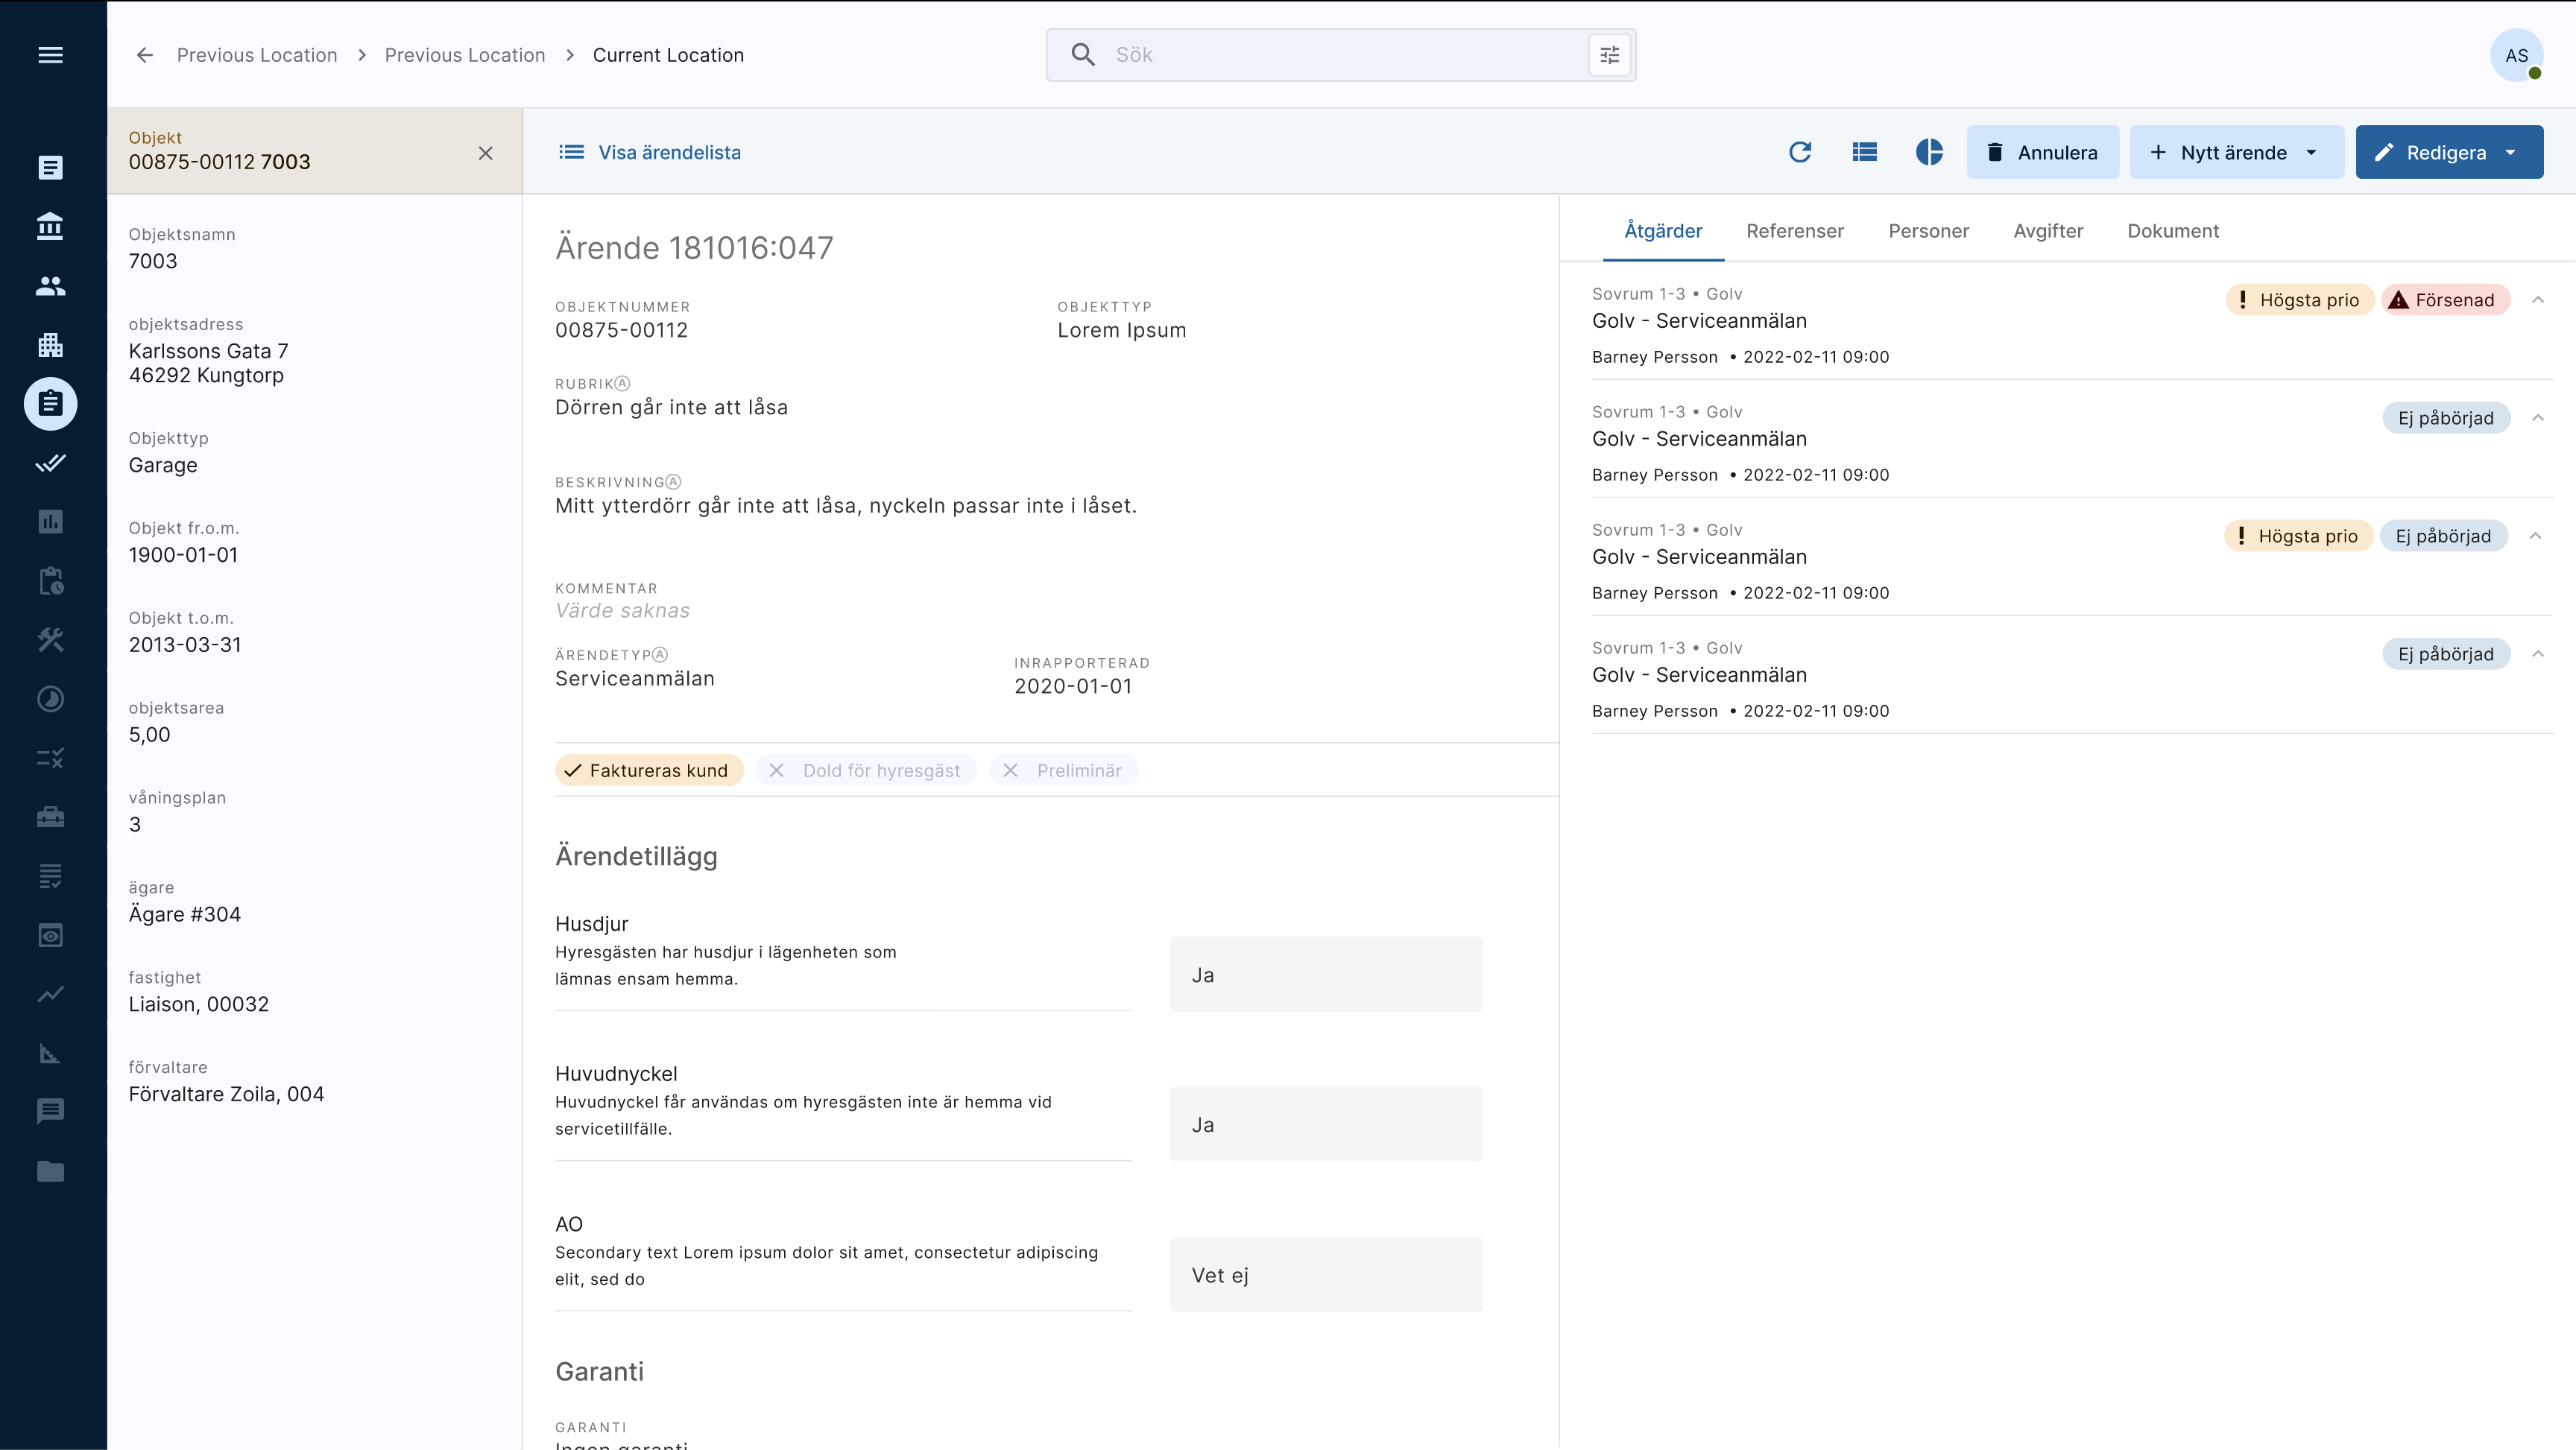The width and height of the screenshot is (2576, 1450).
Task: Open the Redigera dropdown button
Action: (2448, 152)
